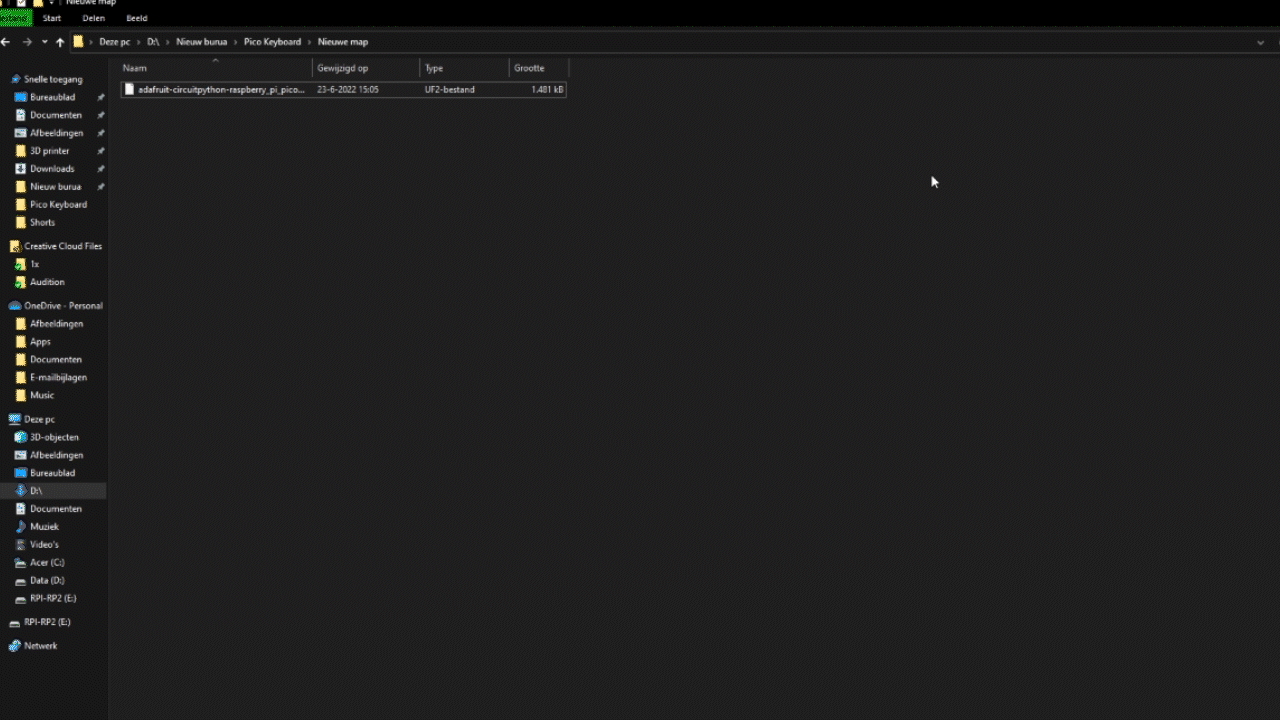Viewport: 1280px width, 720px height.
Task: Open Documenten under Snelle toegang
Action: coord(56,115)
